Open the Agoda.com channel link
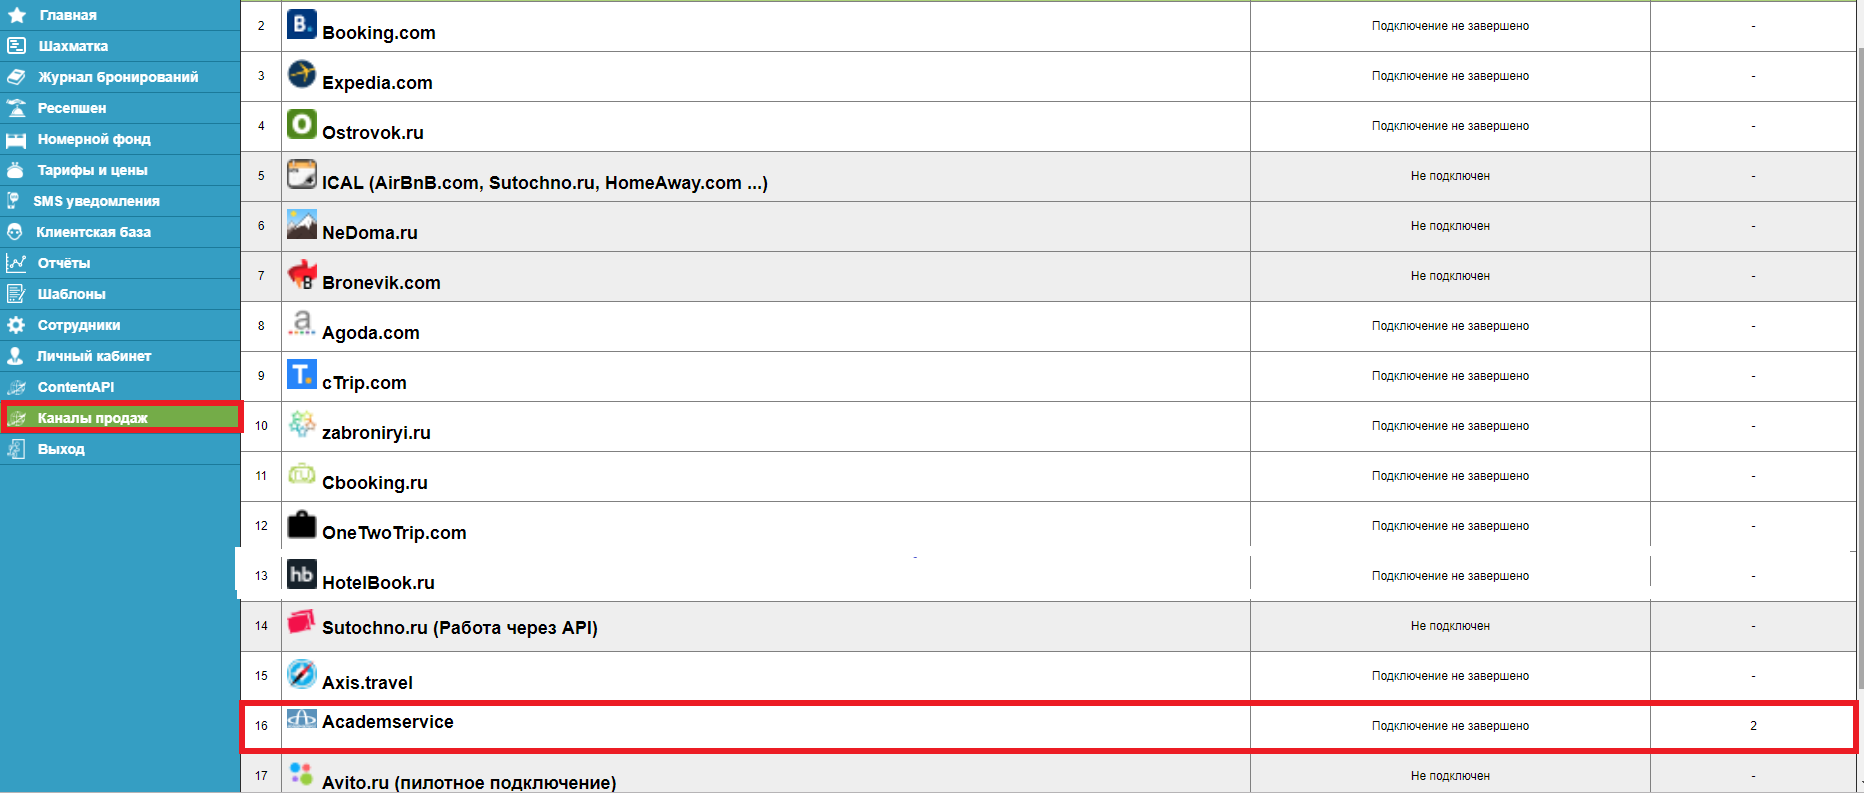1864x796 pixels. 371,333
